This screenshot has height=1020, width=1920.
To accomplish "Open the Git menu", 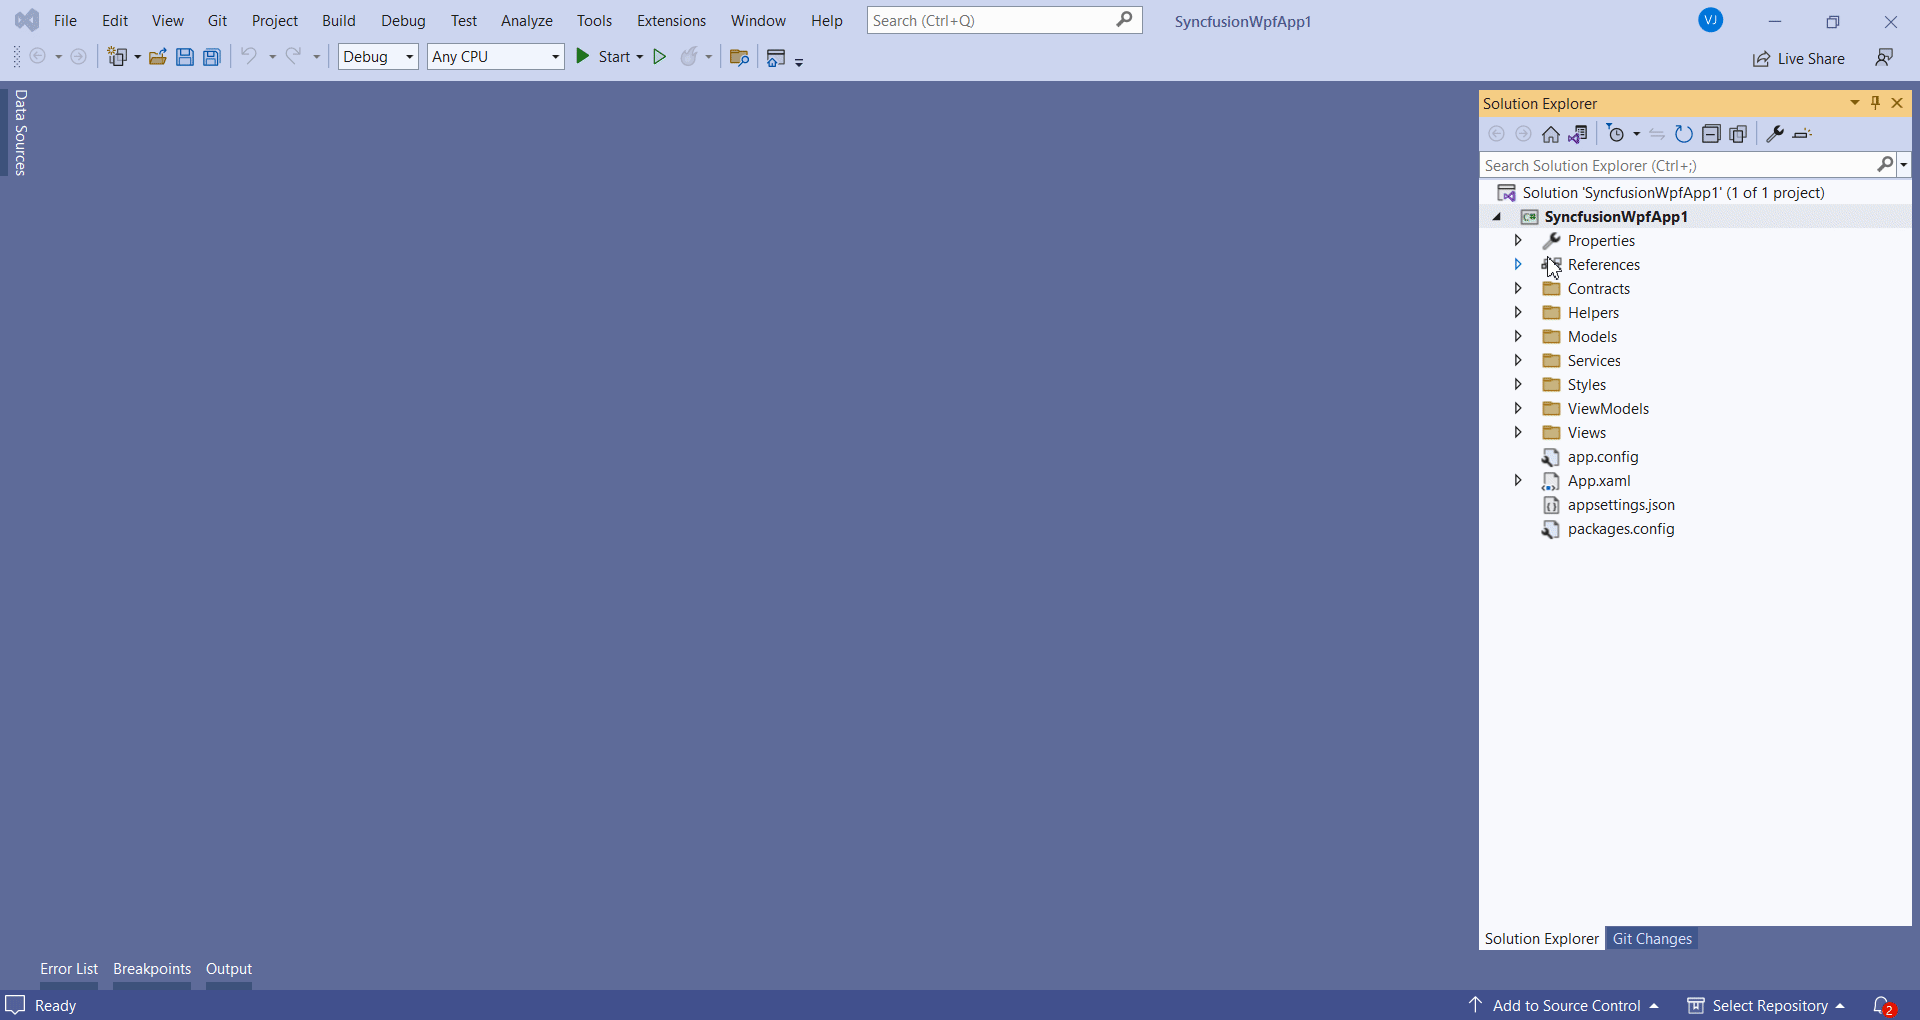I will pyautogui.click(x=216, y=20).
